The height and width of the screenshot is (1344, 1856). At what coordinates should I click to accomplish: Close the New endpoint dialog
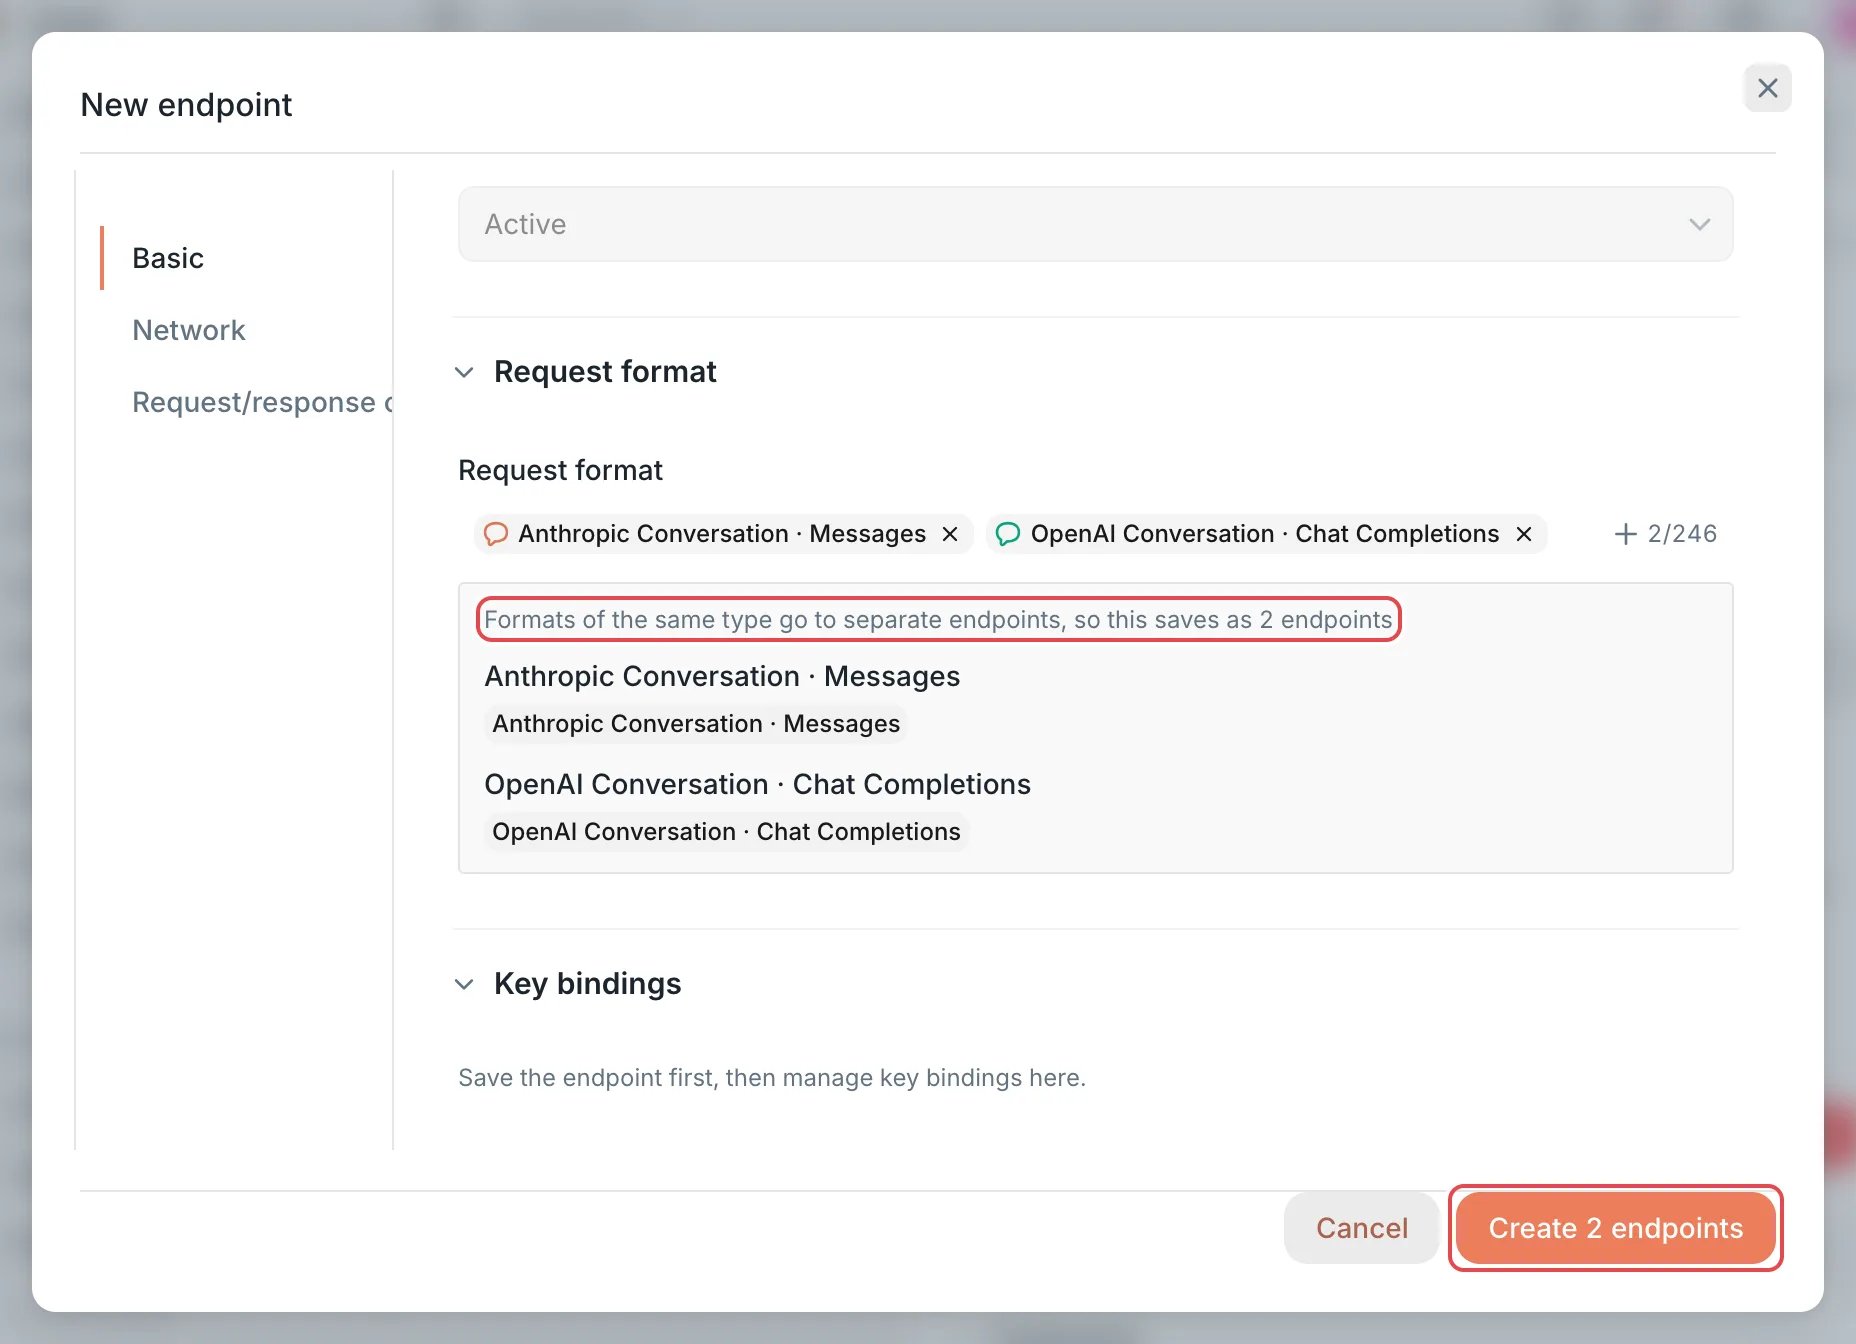pyautogui.click(x=1768, y=88)
